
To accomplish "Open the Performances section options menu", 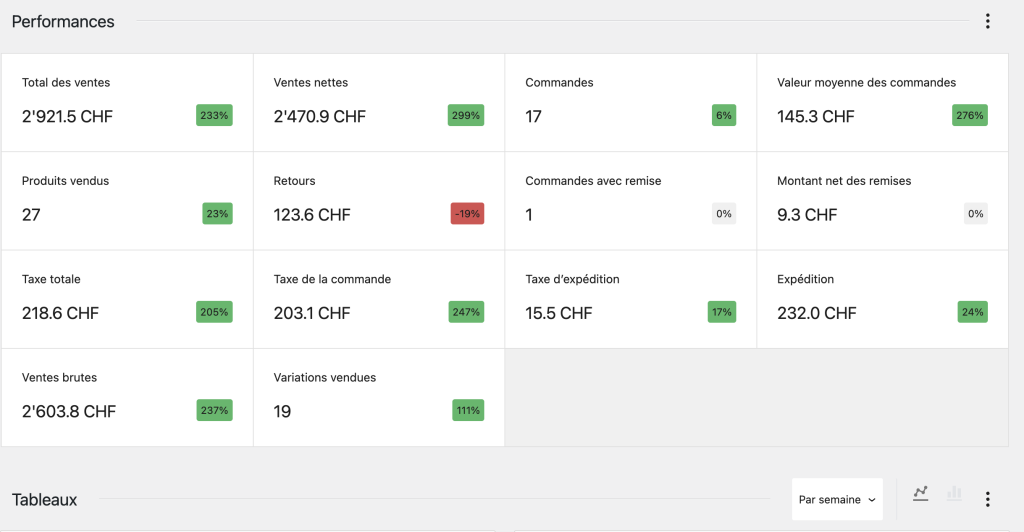I will click(987, 21).
